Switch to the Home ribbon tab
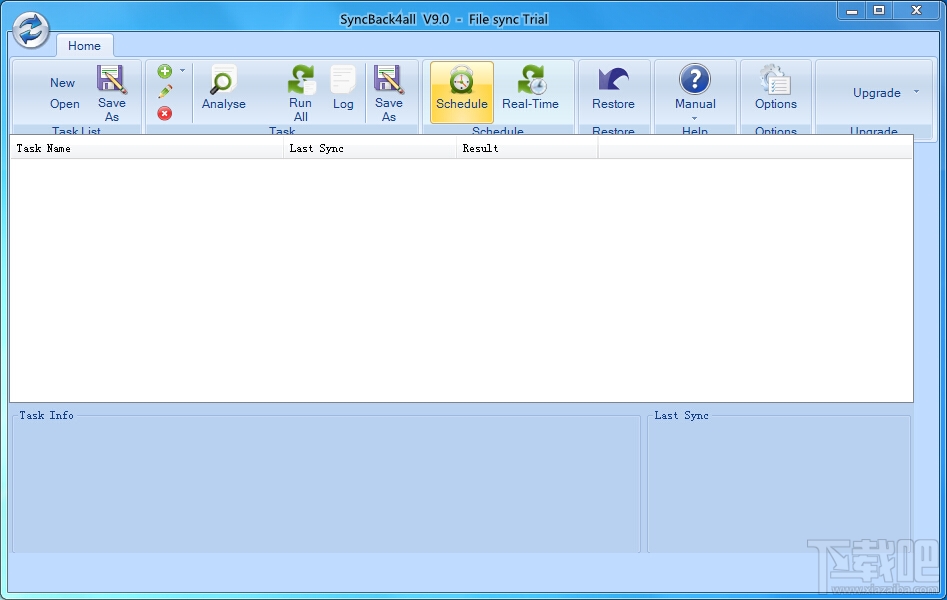The image size is (947, 600). click(84, 46)
